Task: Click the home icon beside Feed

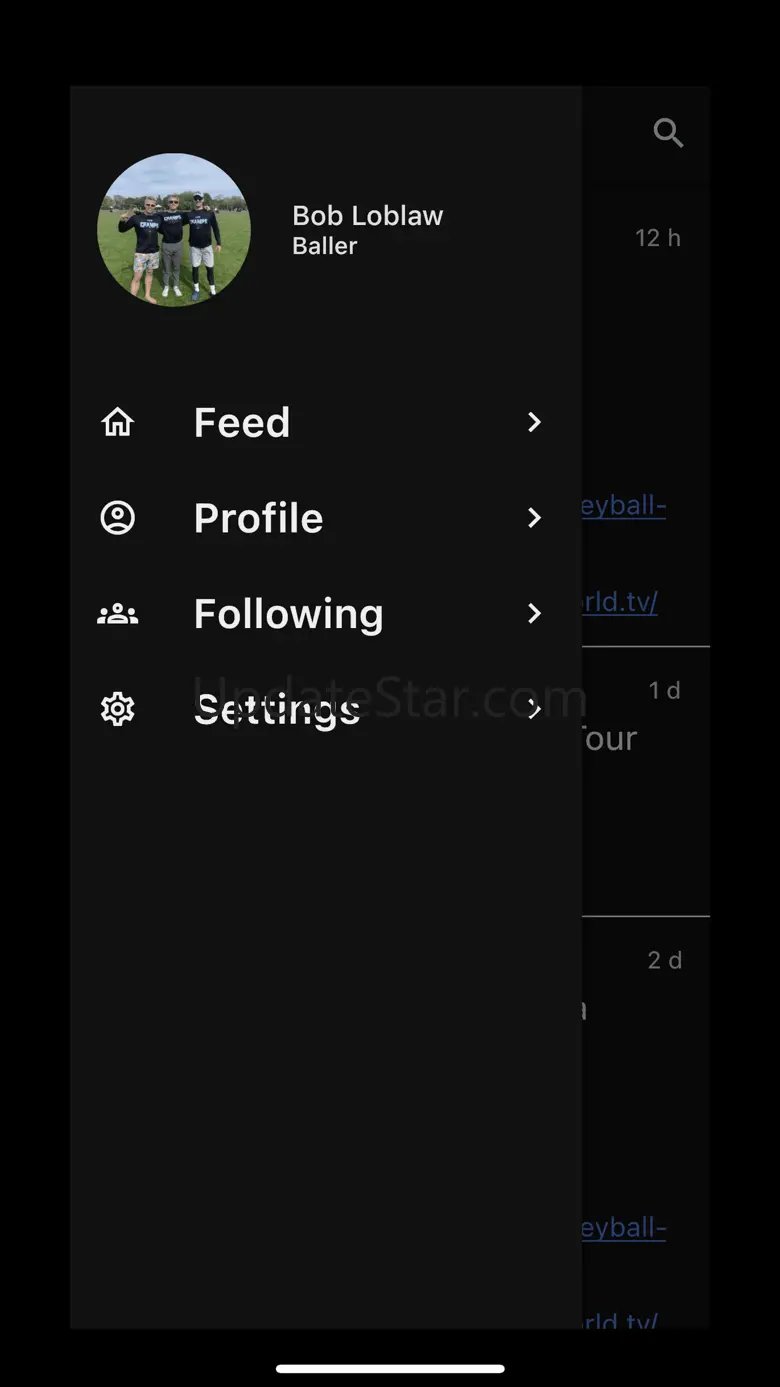Action: tap(118, 422)
